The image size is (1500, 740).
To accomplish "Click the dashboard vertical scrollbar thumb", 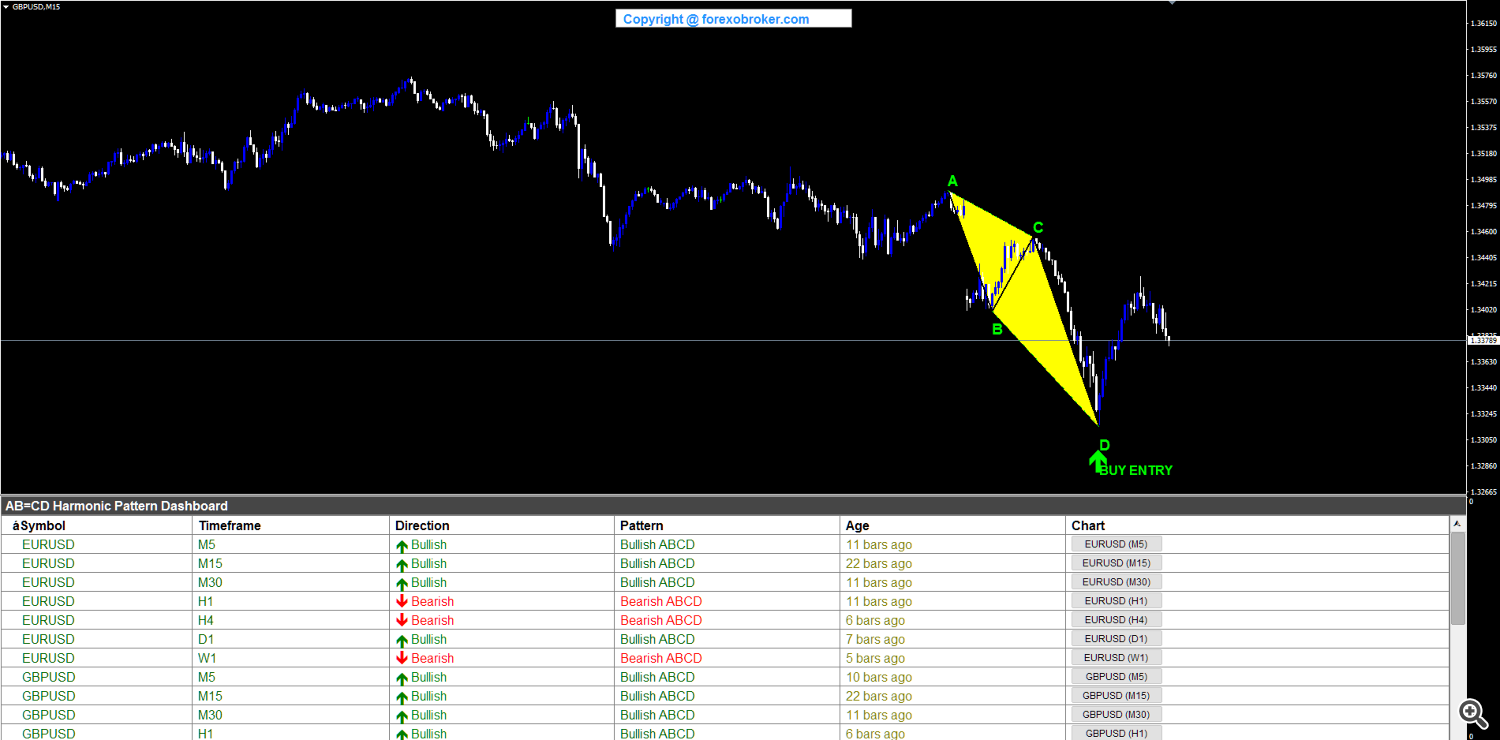I will coord(1458,579).
